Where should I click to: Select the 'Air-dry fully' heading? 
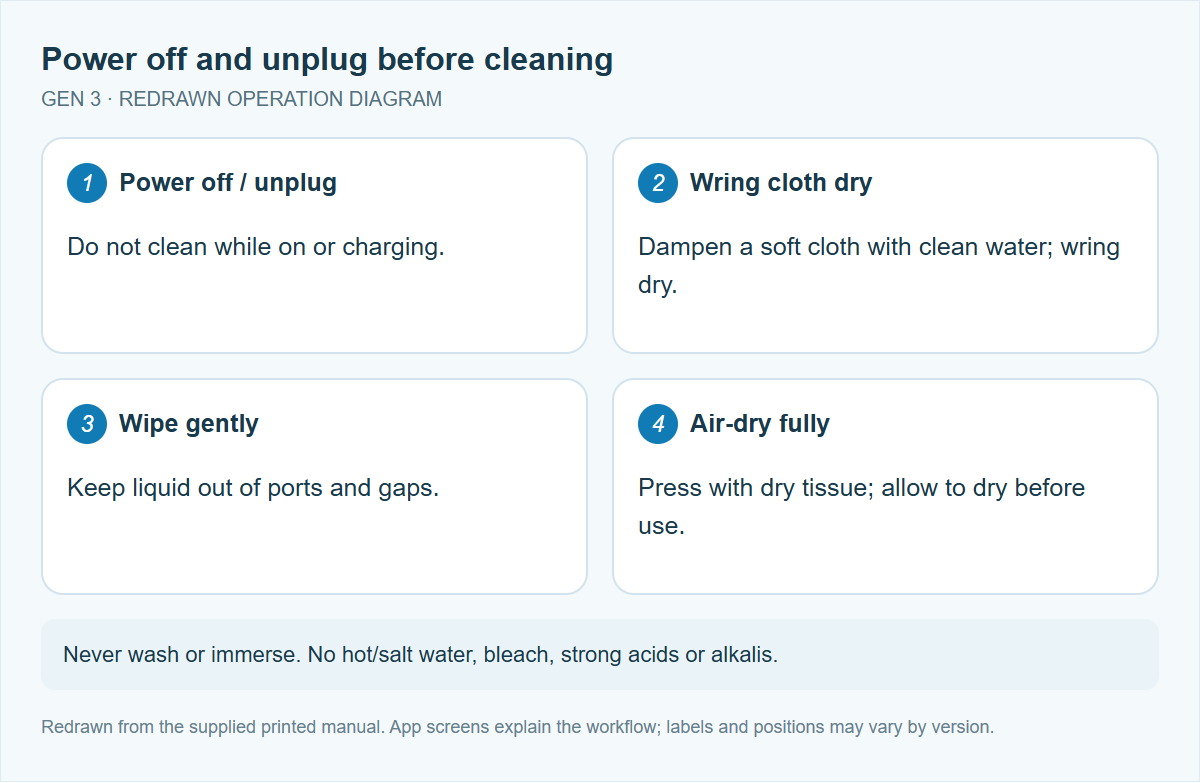click(x=760, y=424)
